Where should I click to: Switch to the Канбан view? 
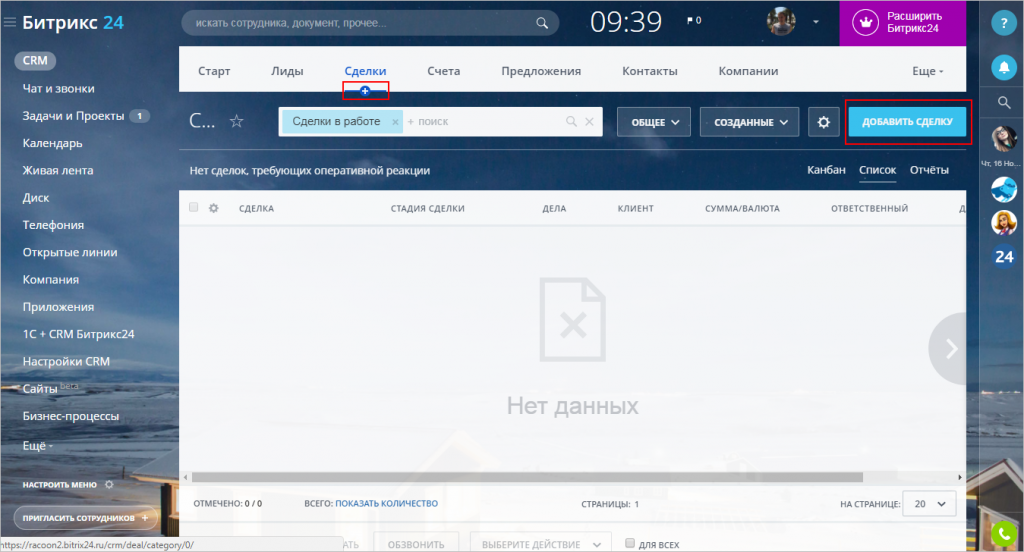point(826,170)
